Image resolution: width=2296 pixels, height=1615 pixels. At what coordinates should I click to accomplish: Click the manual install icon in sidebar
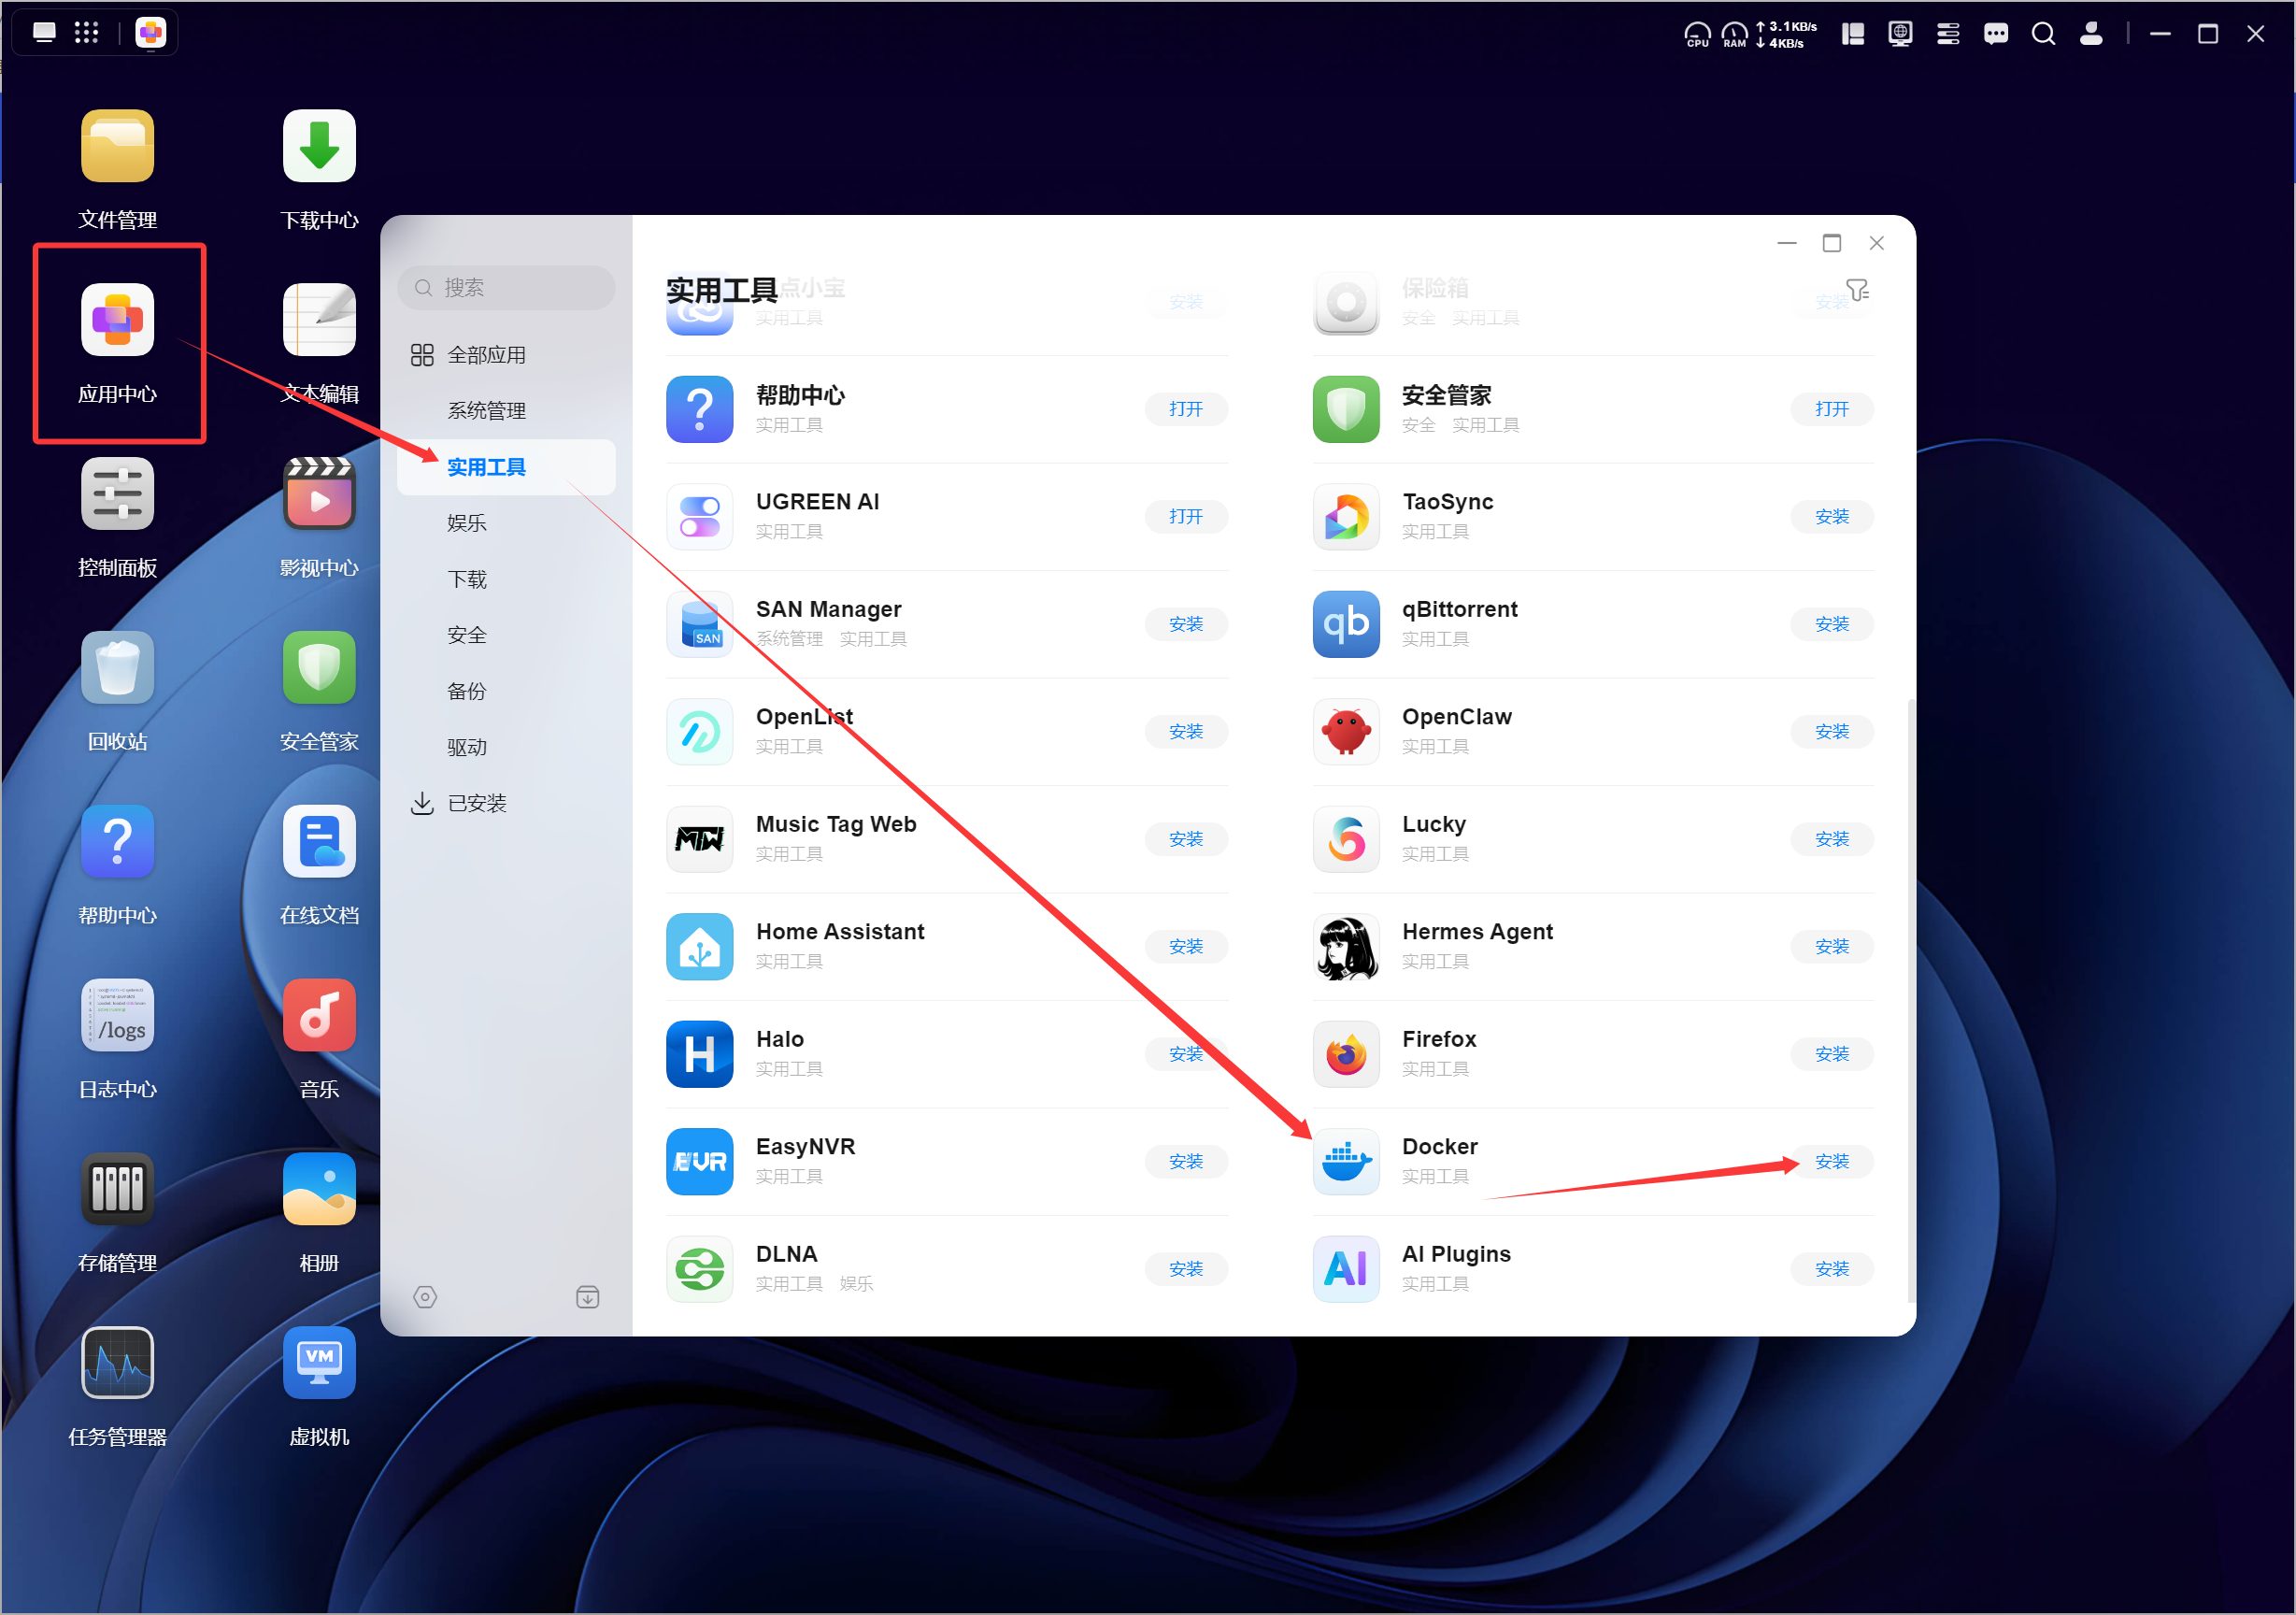[x=588, y=1297]
